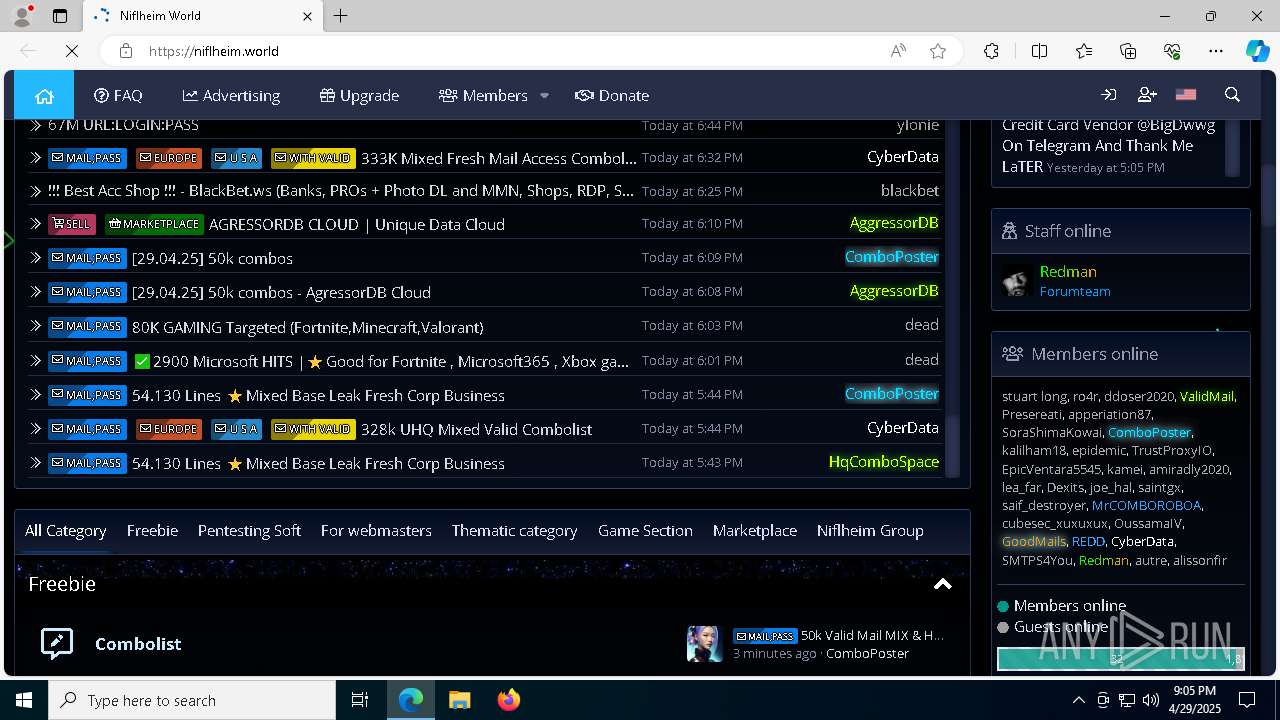This screenshot has width=1280, height=720.
Task: Open the Combolist forum link
Action: (138, 643)
